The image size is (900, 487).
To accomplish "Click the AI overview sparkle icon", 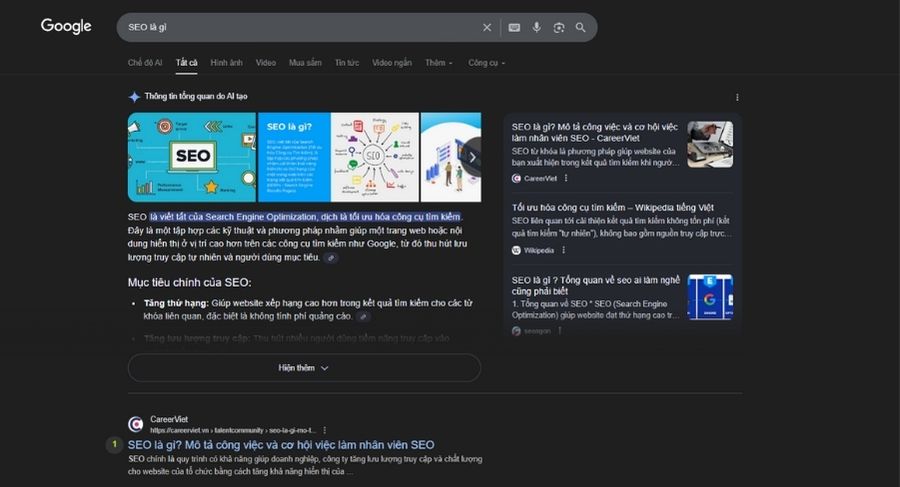I will pyautogui.click(x=134, y=96).
